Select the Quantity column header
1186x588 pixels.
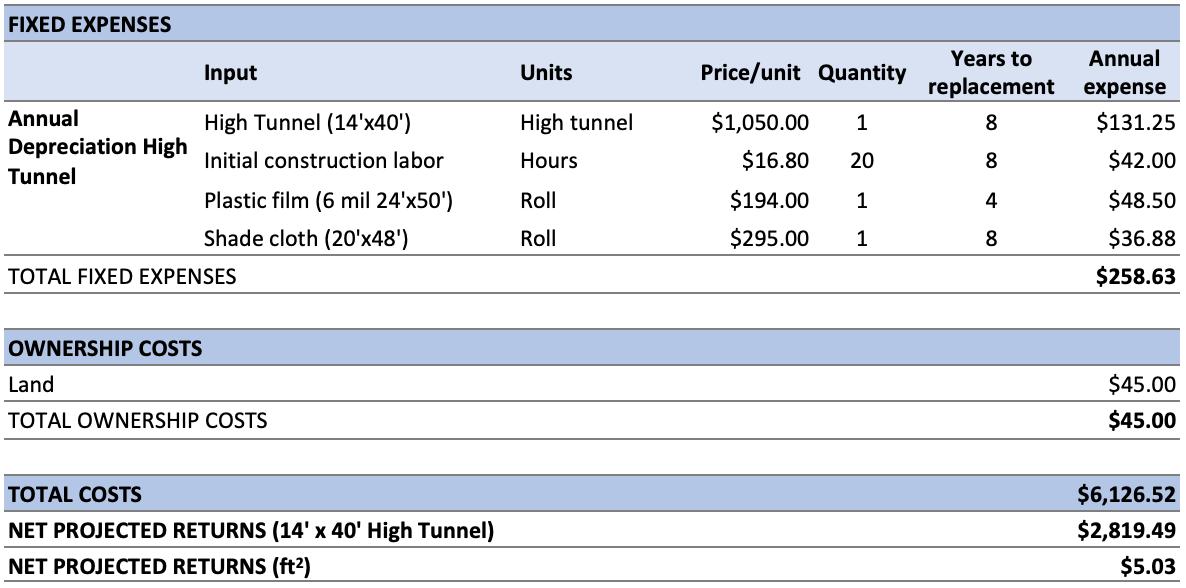pos(862,73)
